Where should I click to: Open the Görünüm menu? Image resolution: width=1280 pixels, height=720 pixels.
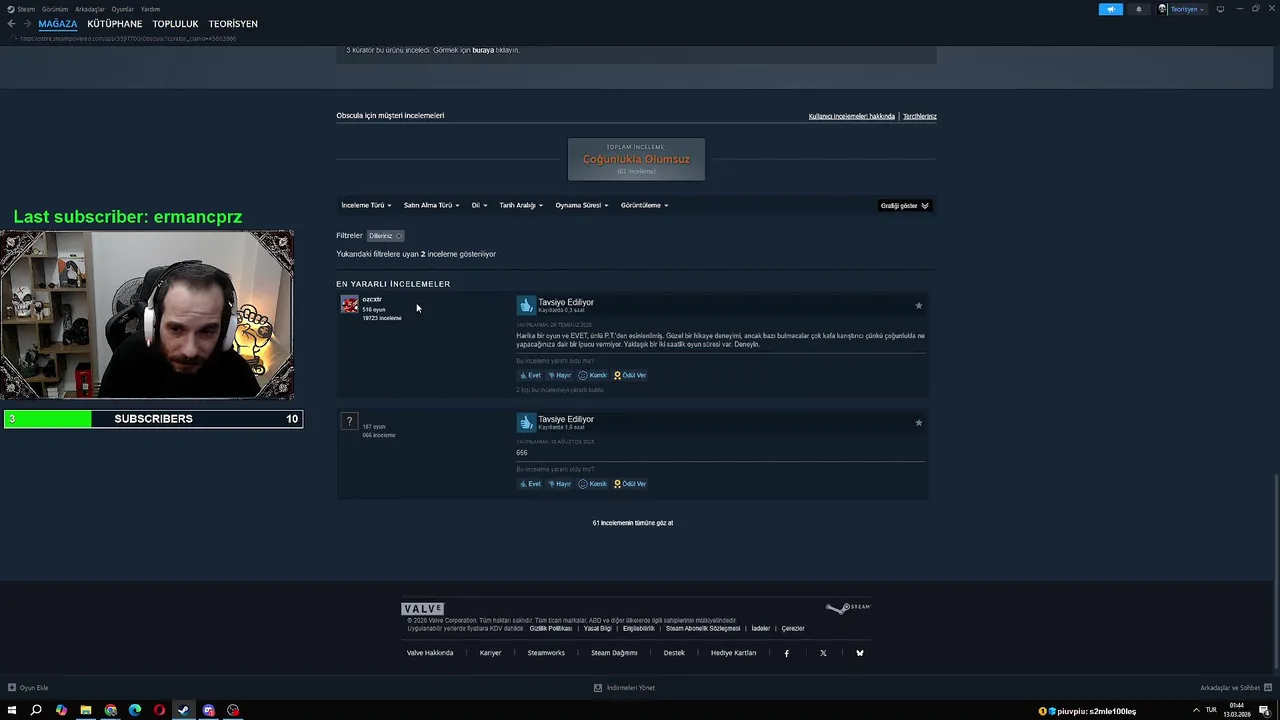point(55,9)
